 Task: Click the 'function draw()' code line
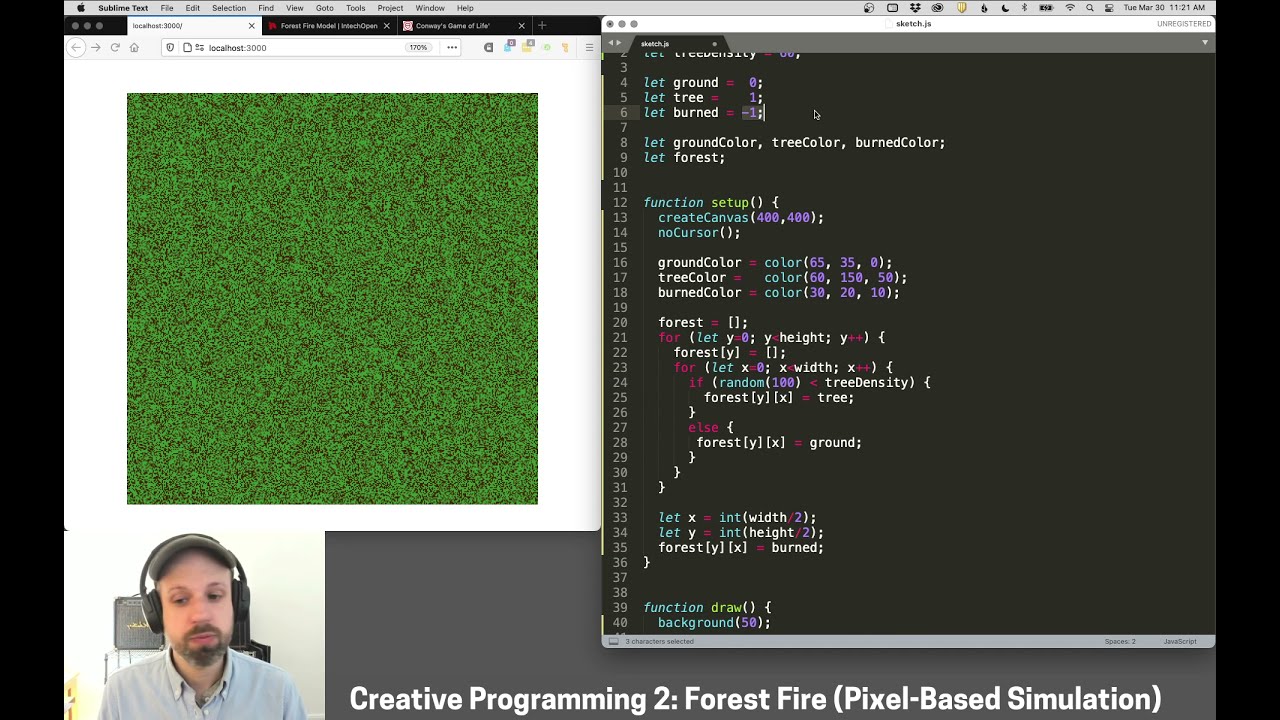[x=707, y=608]
